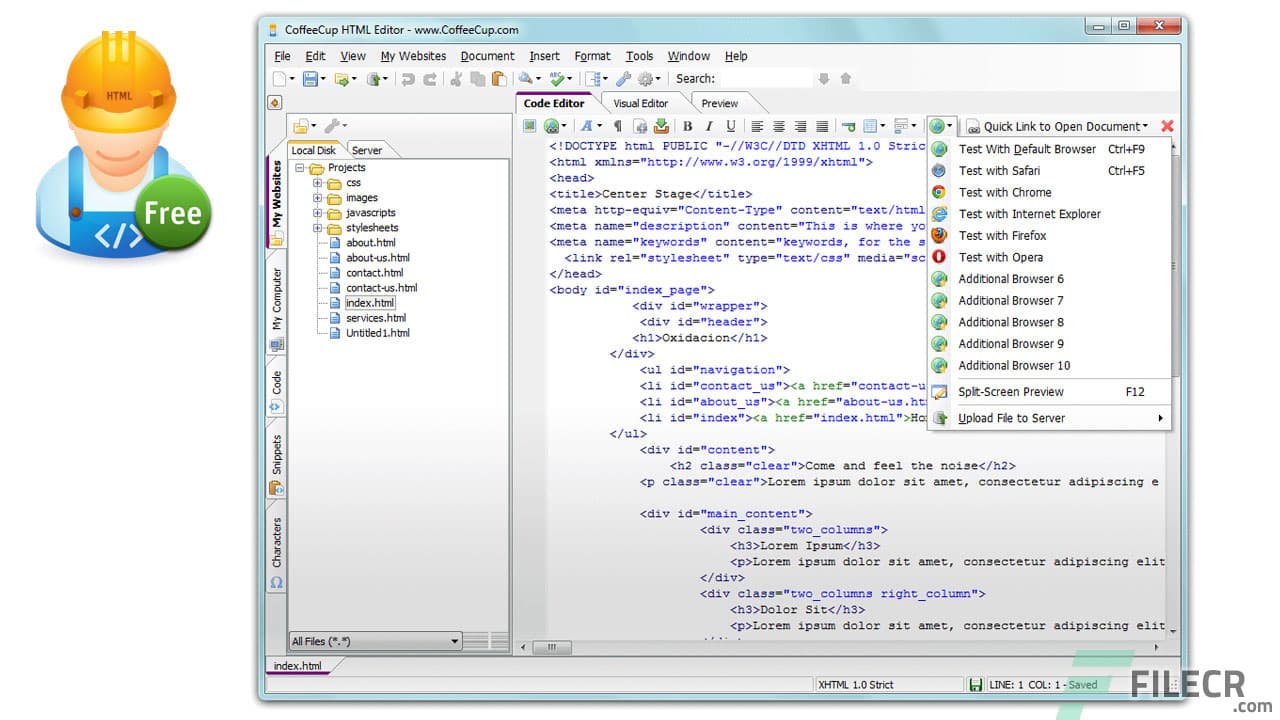Toggle italic formatting
Image resolution: width=1280 pixels, height=720 pixels.
(x=711, y=126)
